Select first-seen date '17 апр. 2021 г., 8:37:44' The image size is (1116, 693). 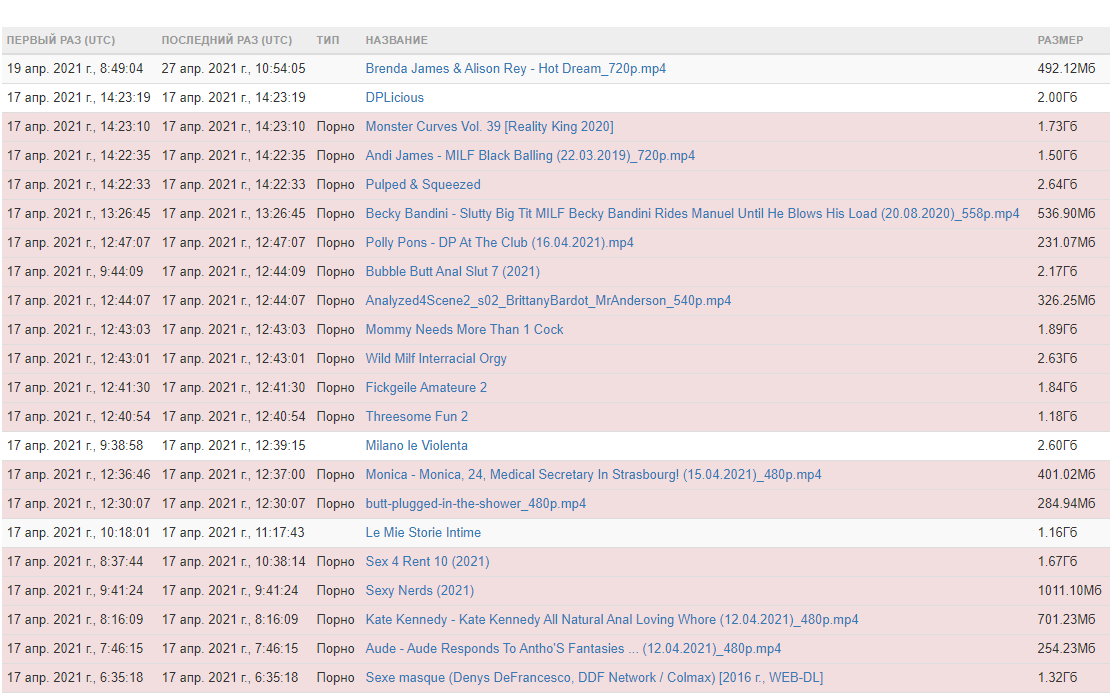[75, 561]
